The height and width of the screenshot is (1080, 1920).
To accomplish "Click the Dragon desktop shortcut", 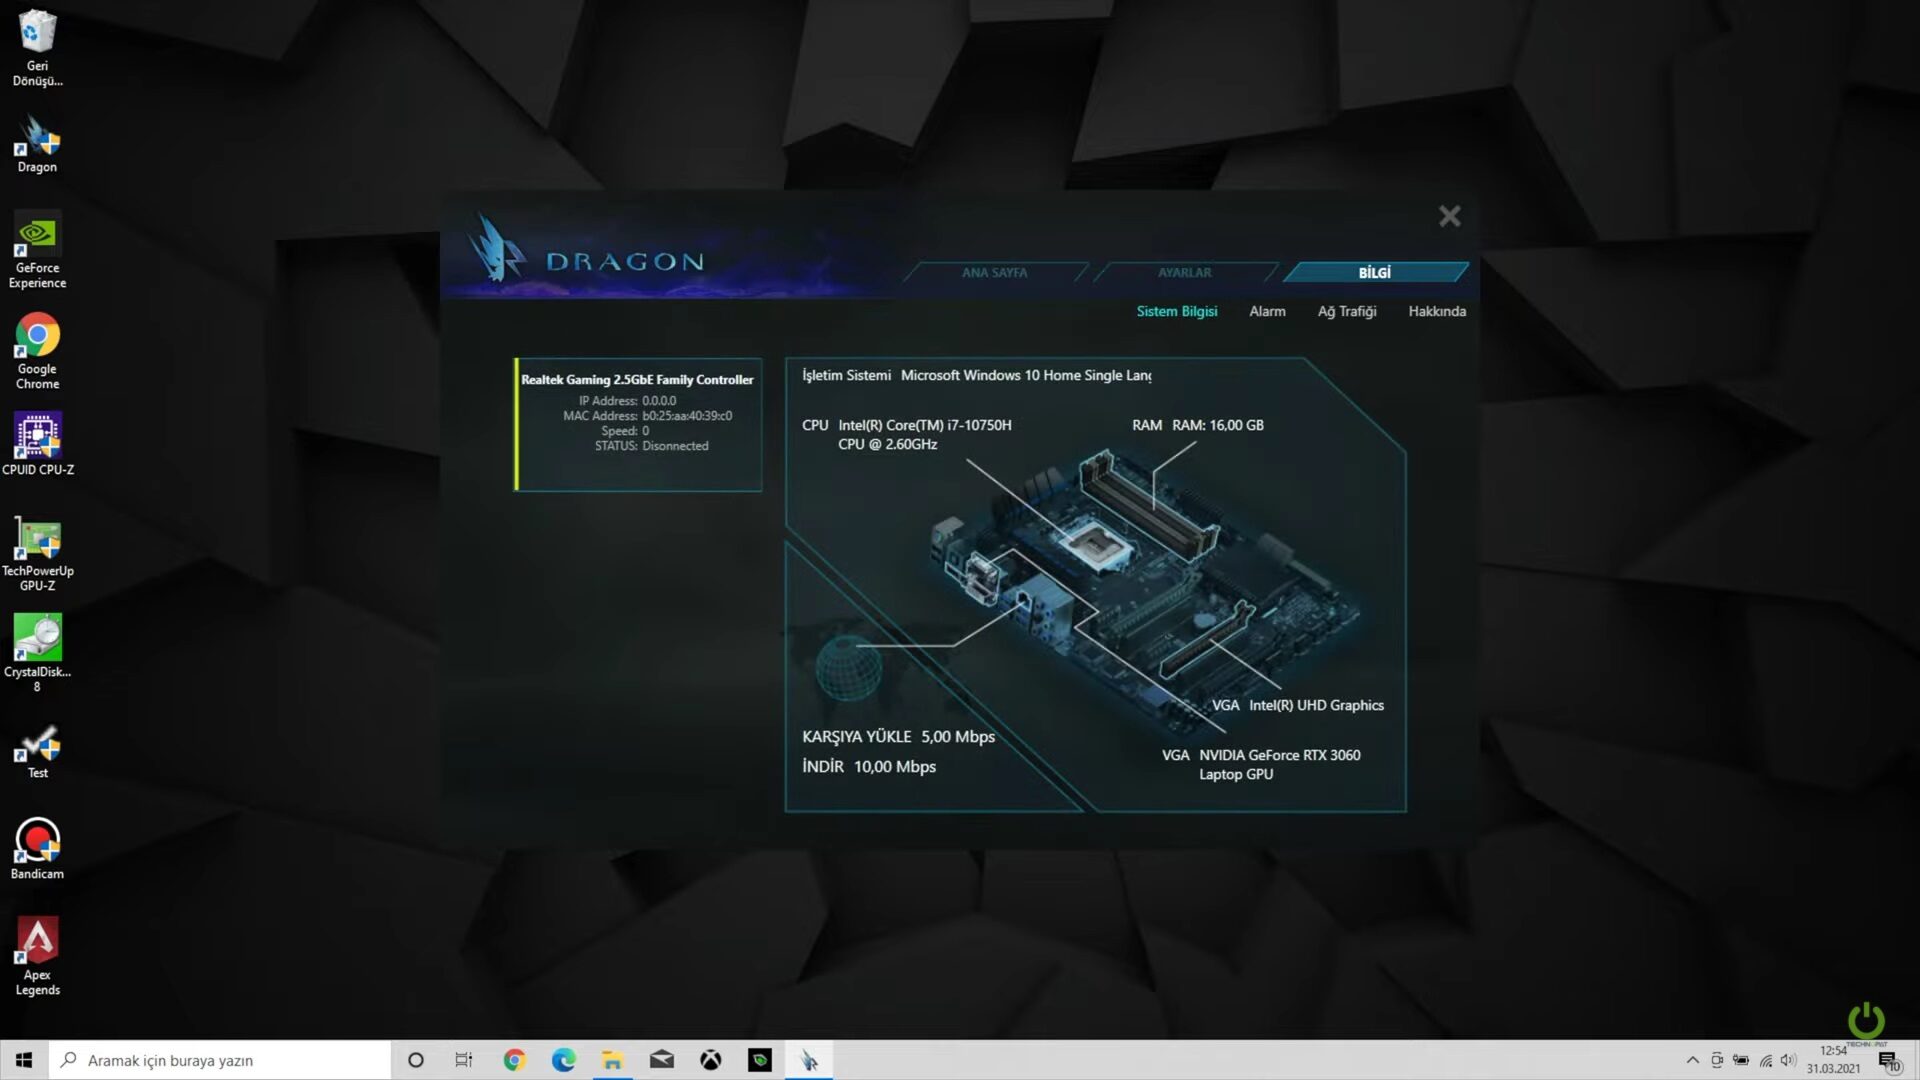I will 37,143.
